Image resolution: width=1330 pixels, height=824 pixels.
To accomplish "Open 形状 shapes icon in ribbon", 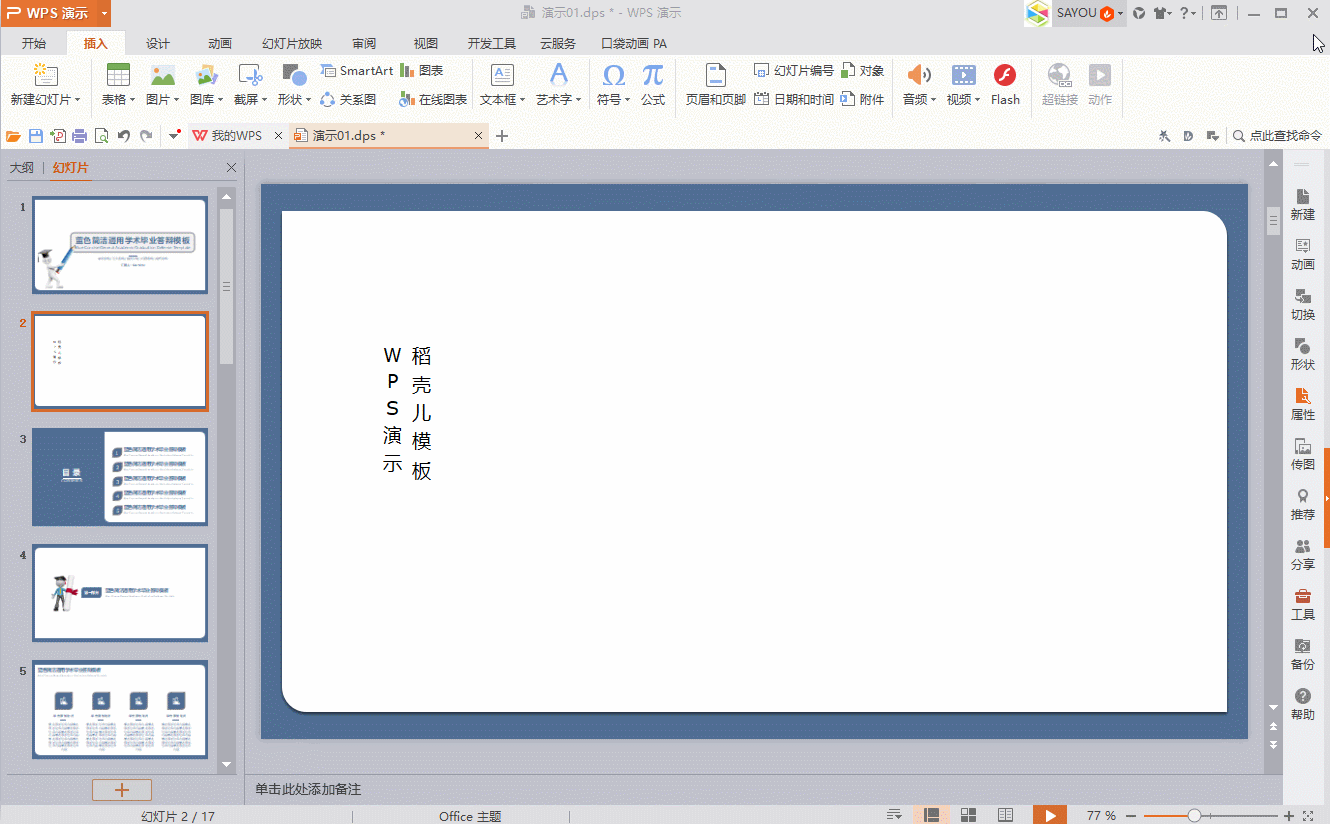I will point(294,75).
